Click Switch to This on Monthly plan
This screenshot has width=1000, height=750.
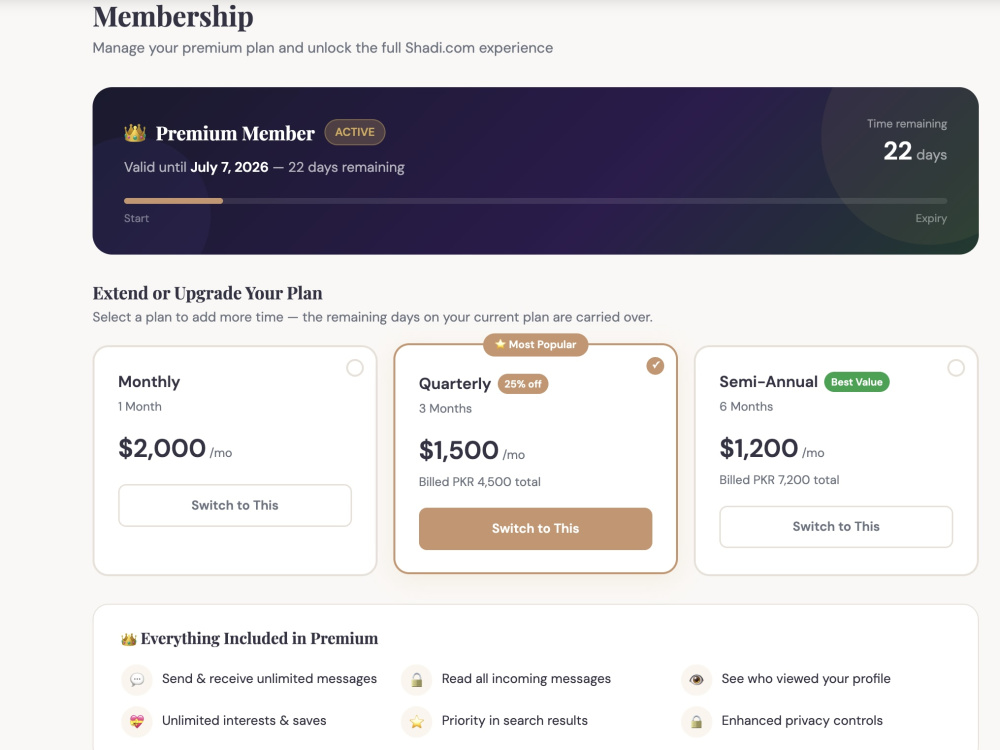235,505
